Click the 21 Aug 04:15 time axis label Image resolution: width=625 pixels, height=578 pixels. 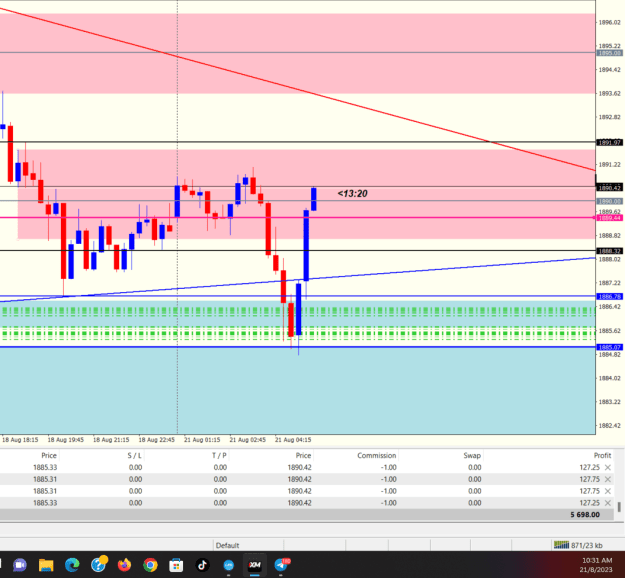tap(293, 440)
